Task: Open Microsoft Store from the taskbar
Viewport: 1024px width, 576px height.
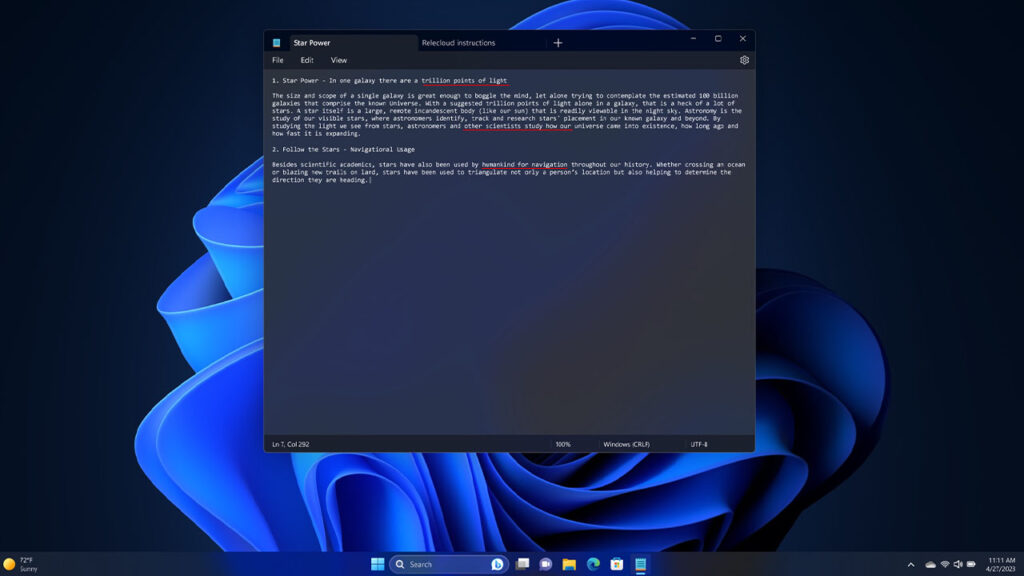Action: (615, 563)
